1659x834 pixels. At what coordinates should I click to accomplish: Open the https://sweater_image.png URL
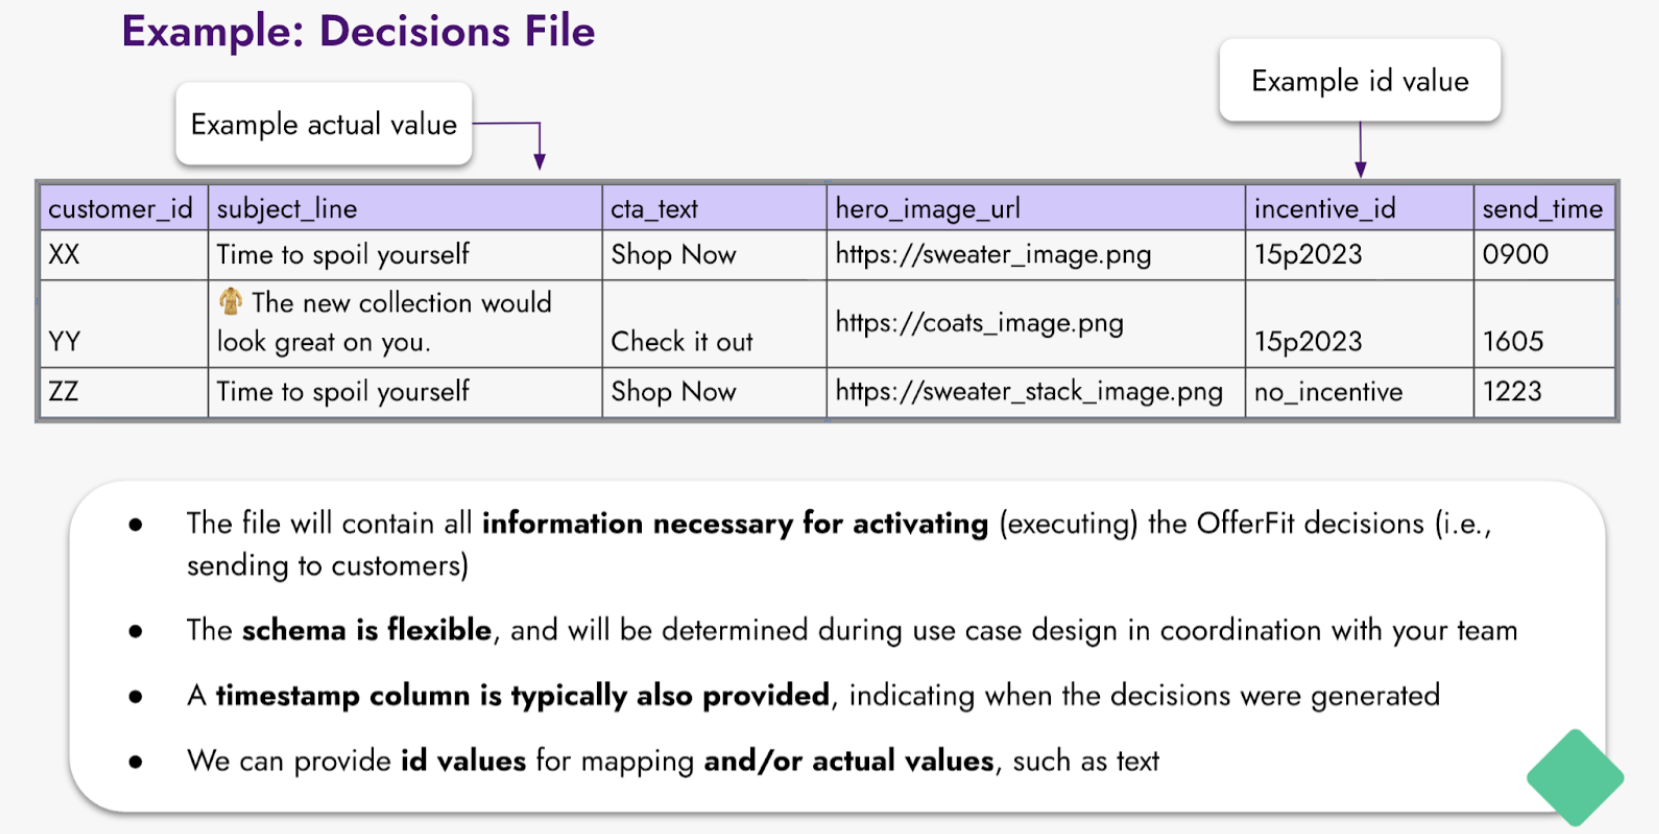tap(992, 255)
